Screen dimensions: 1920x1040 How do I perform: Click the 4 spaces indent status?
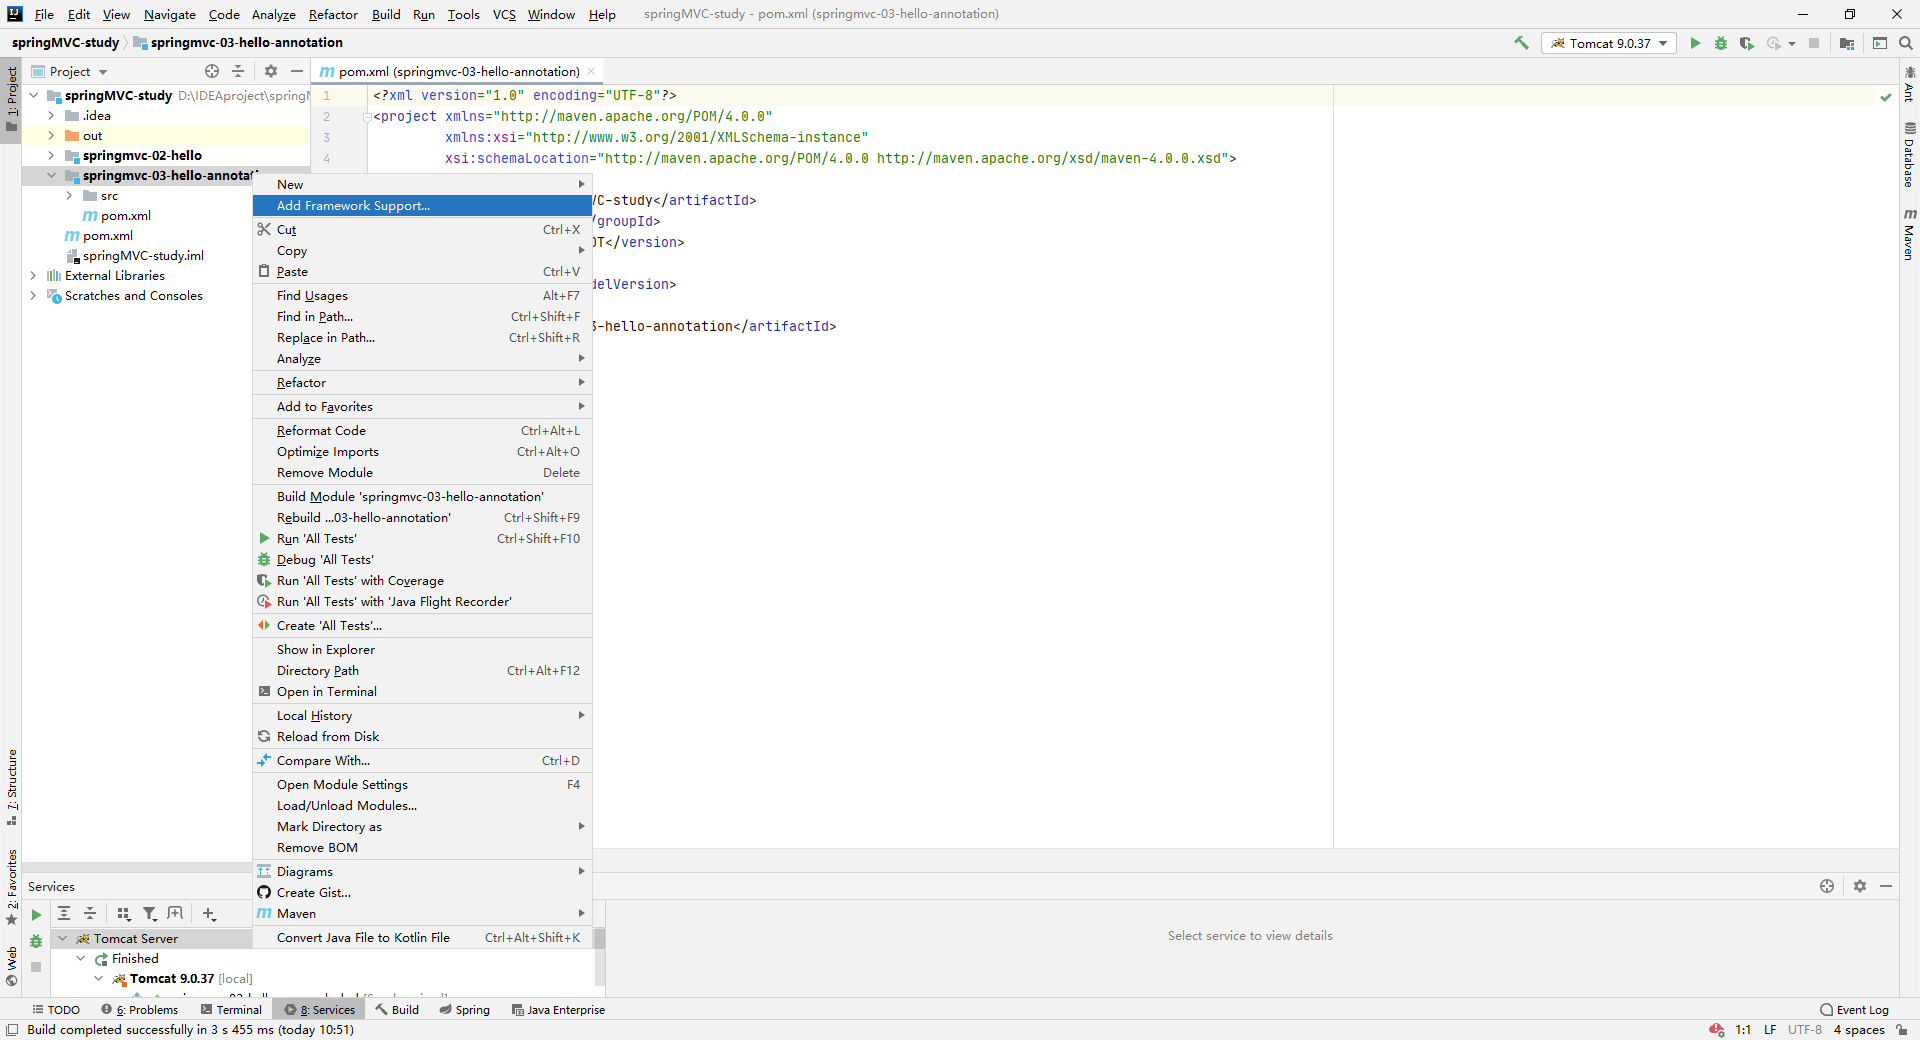1859,1030
